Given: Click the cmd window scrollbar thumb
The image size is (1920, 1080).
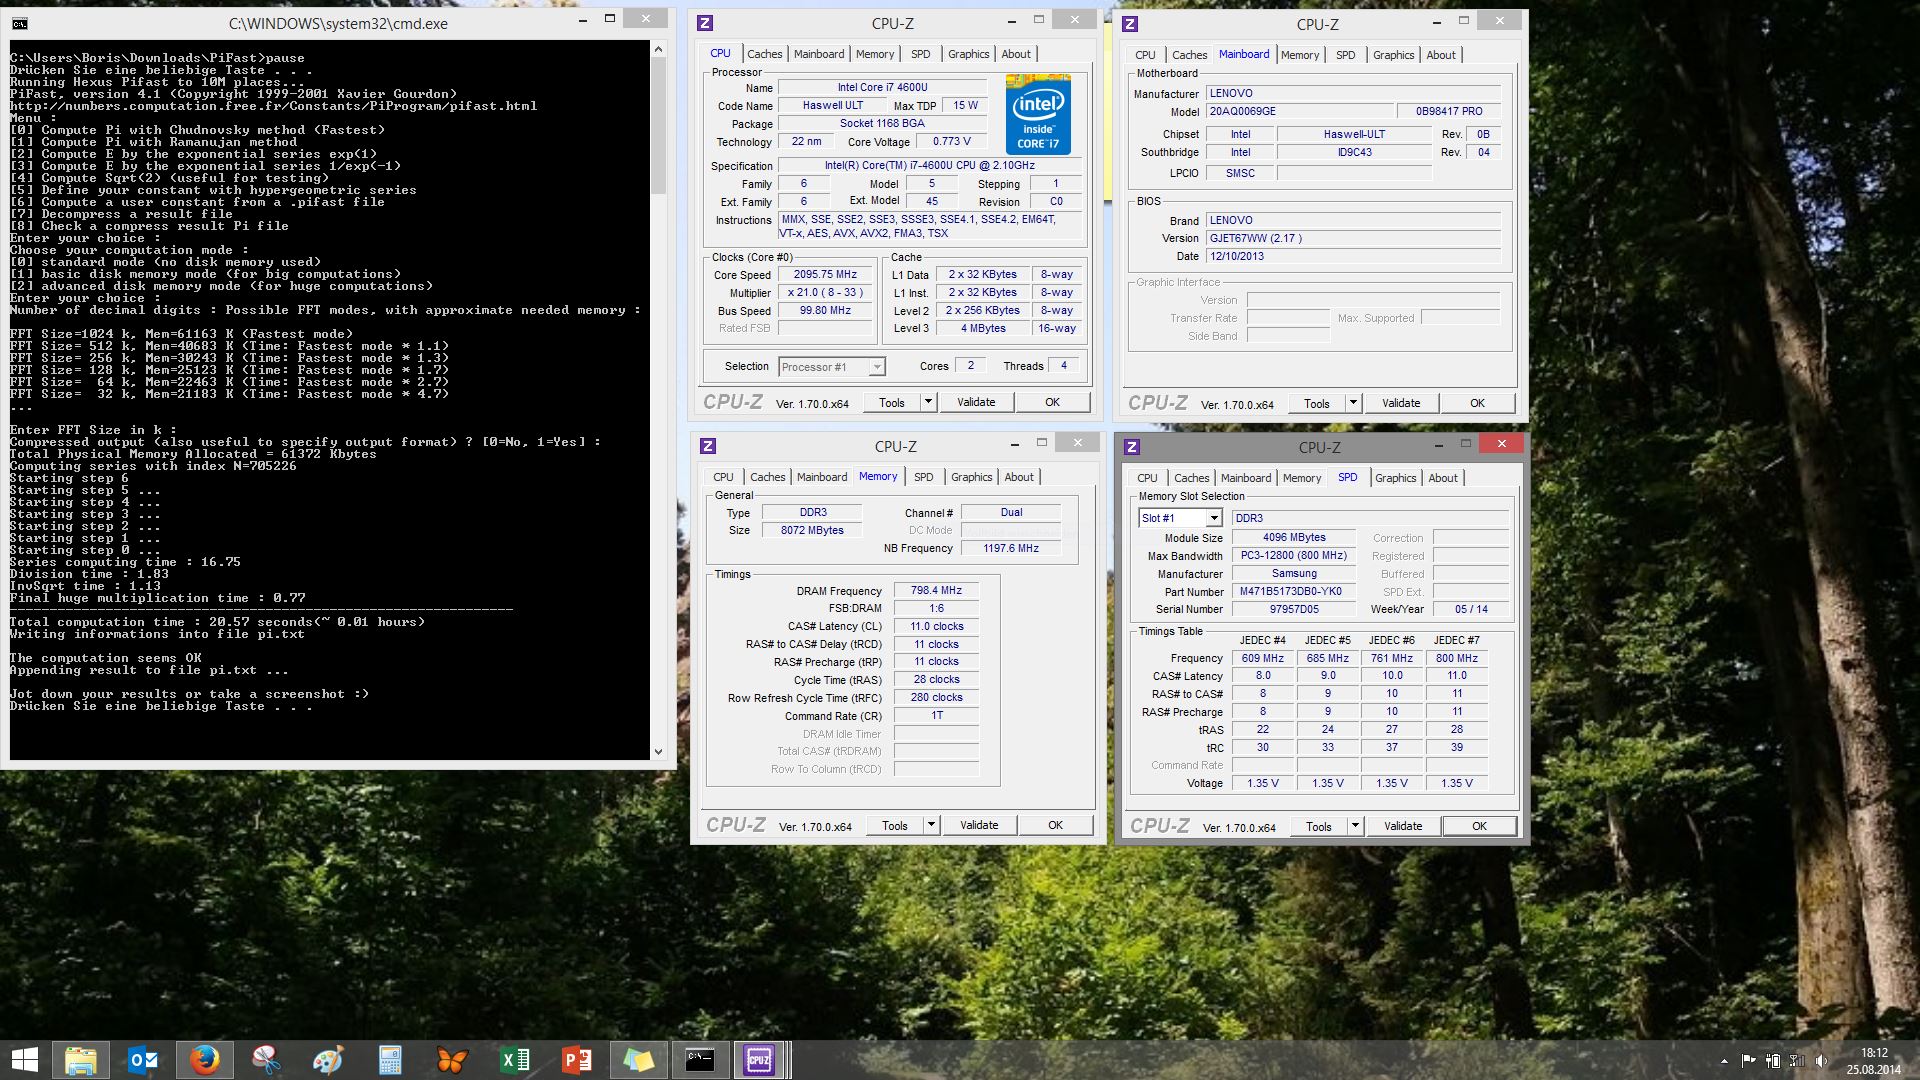Looking at the screenshot, I should [x=658, y=125].
